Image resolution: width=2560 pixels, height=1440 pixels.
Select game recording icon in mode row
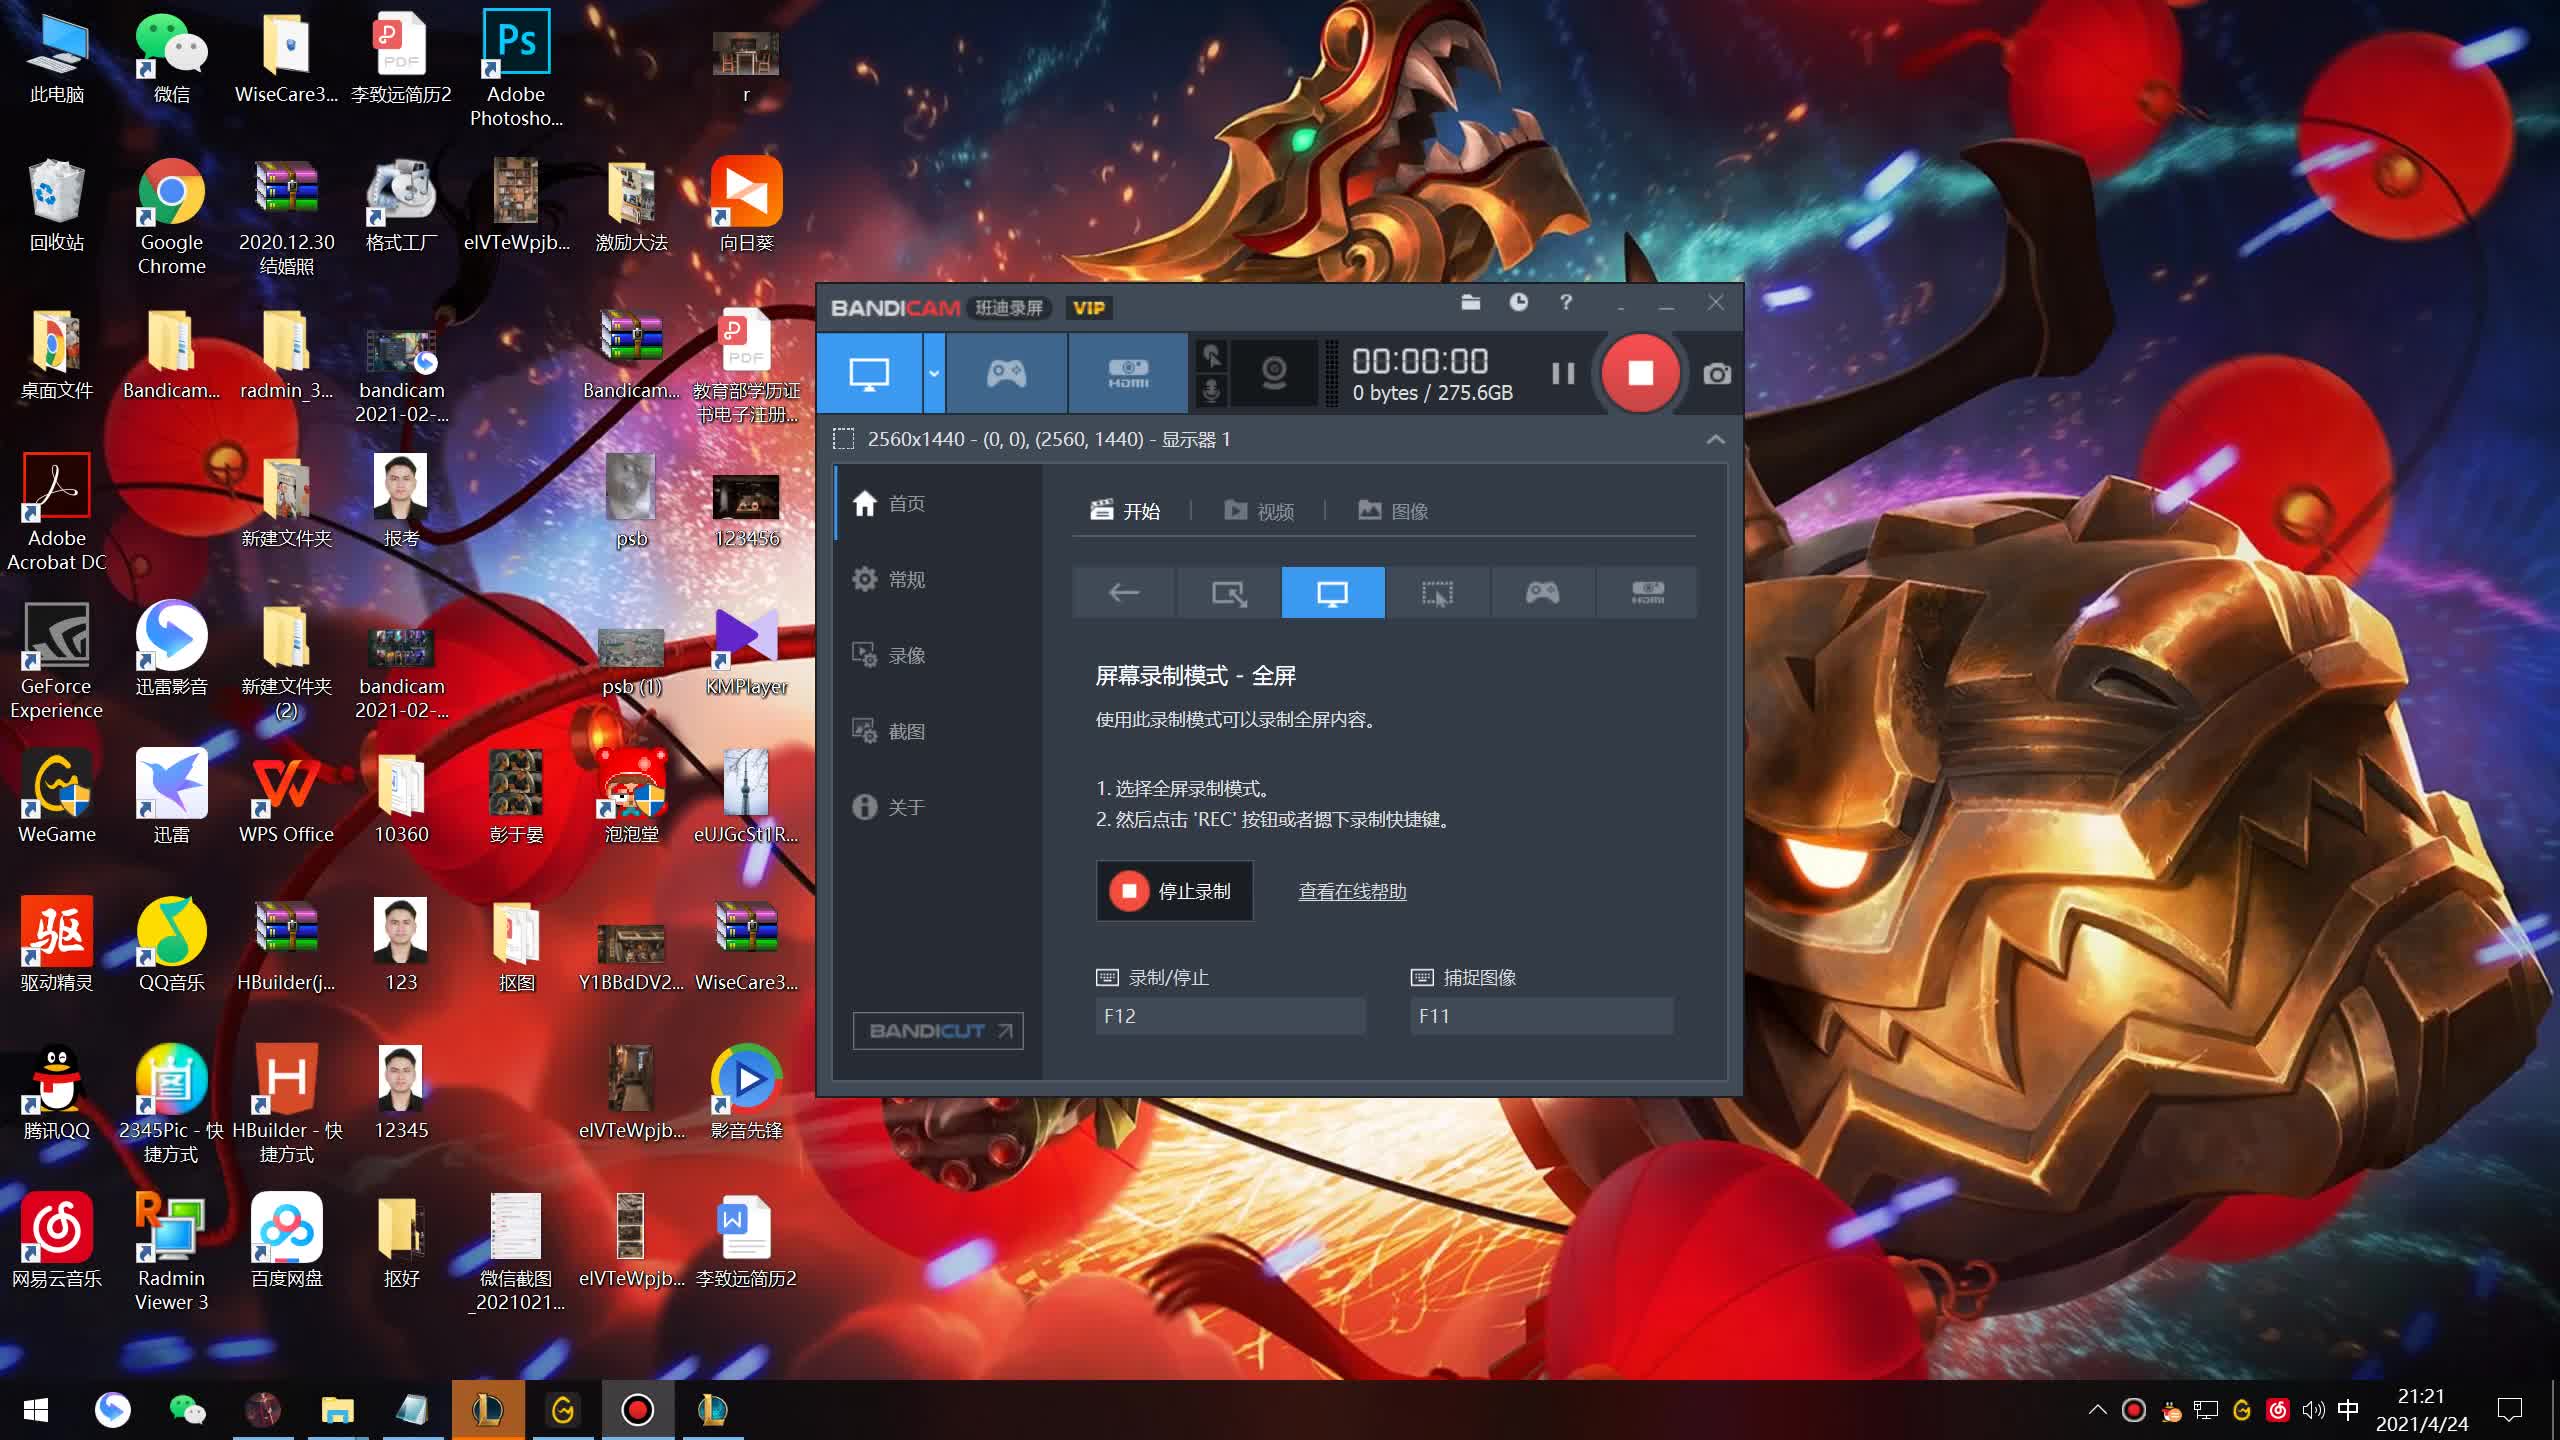pos(1542,592)
